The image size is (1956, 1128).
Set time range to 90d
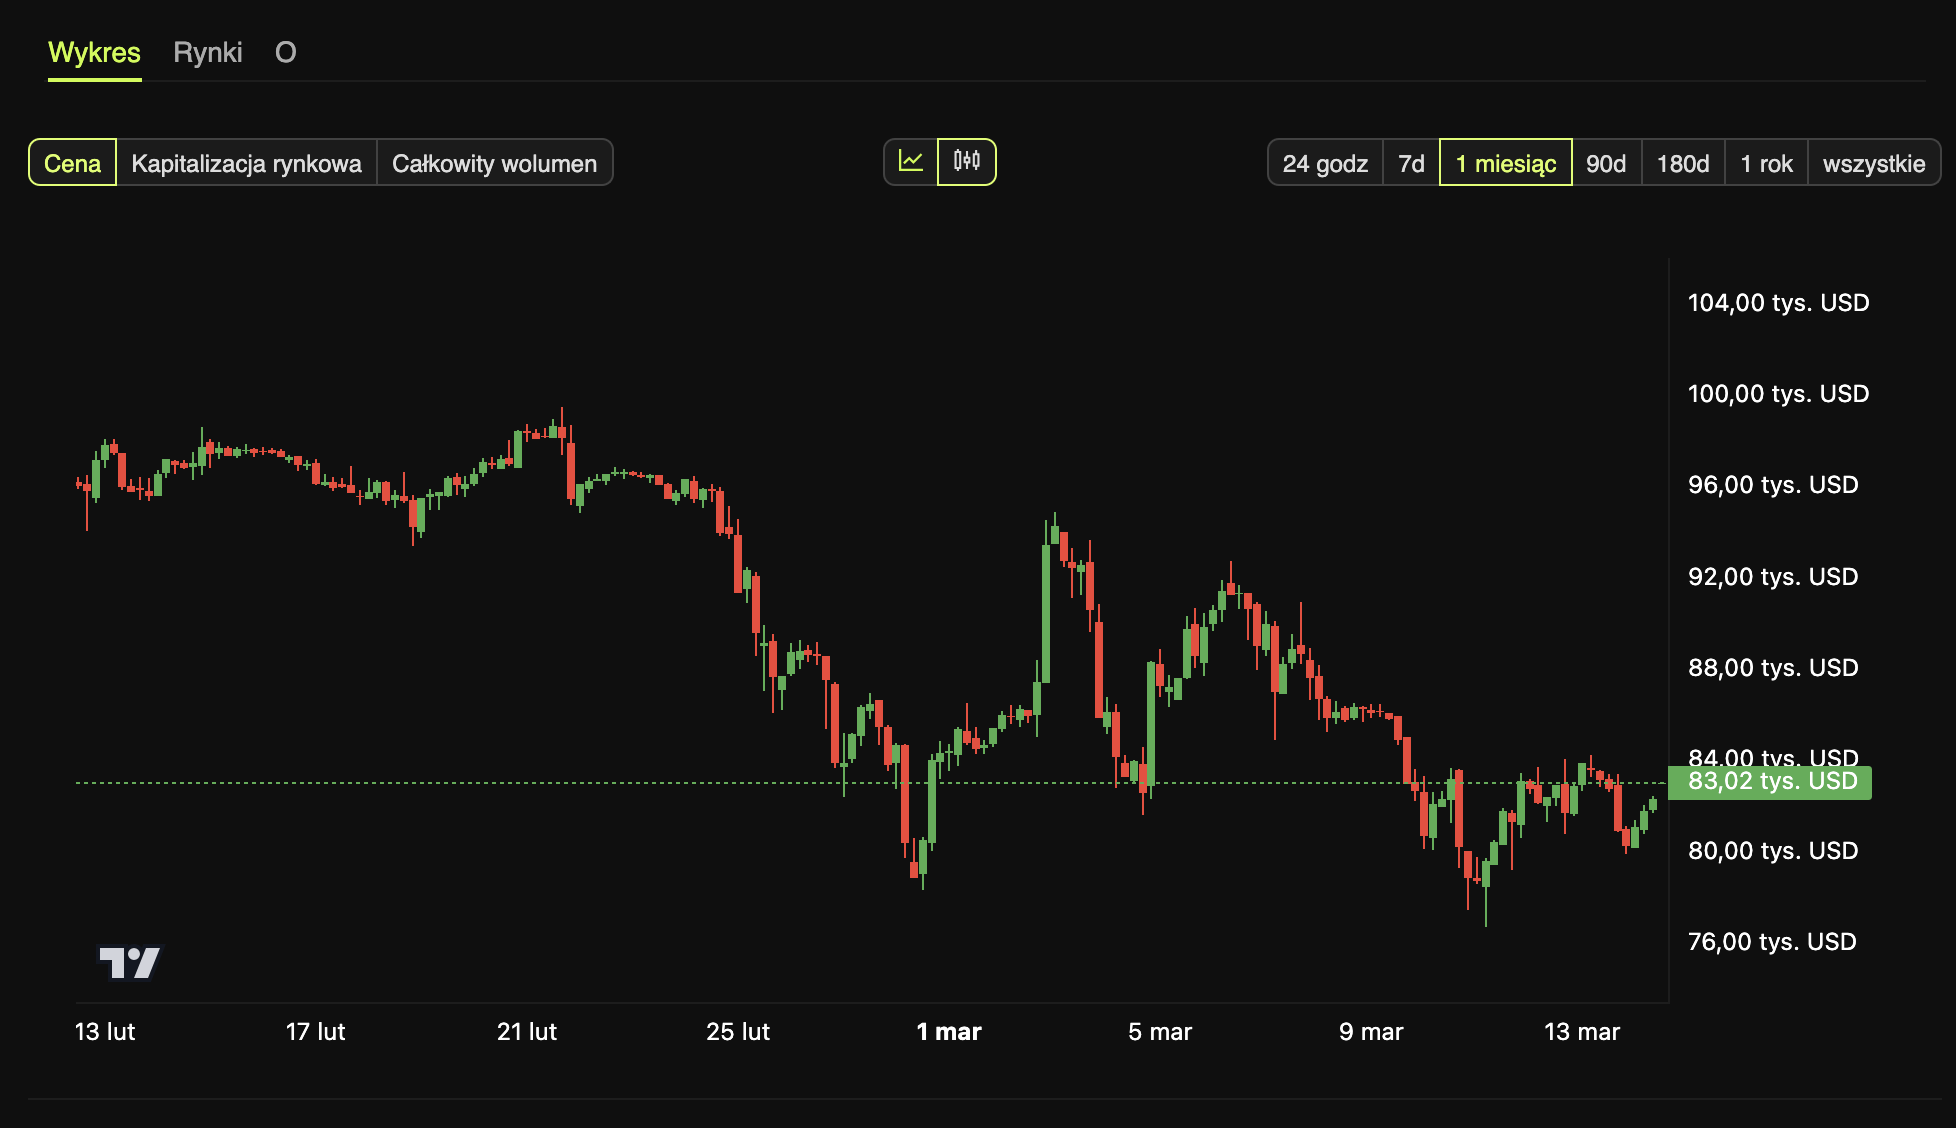[x=1606, y=163]
